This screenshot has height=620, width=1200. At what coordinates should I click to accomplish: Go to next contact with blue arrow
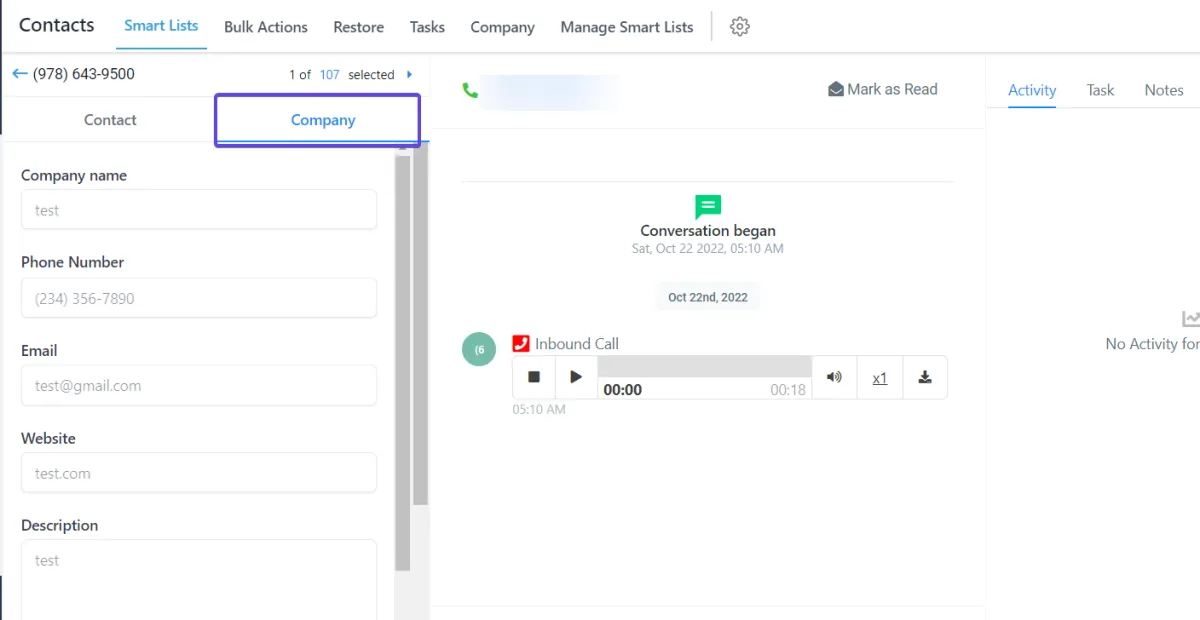coord(410,75)
